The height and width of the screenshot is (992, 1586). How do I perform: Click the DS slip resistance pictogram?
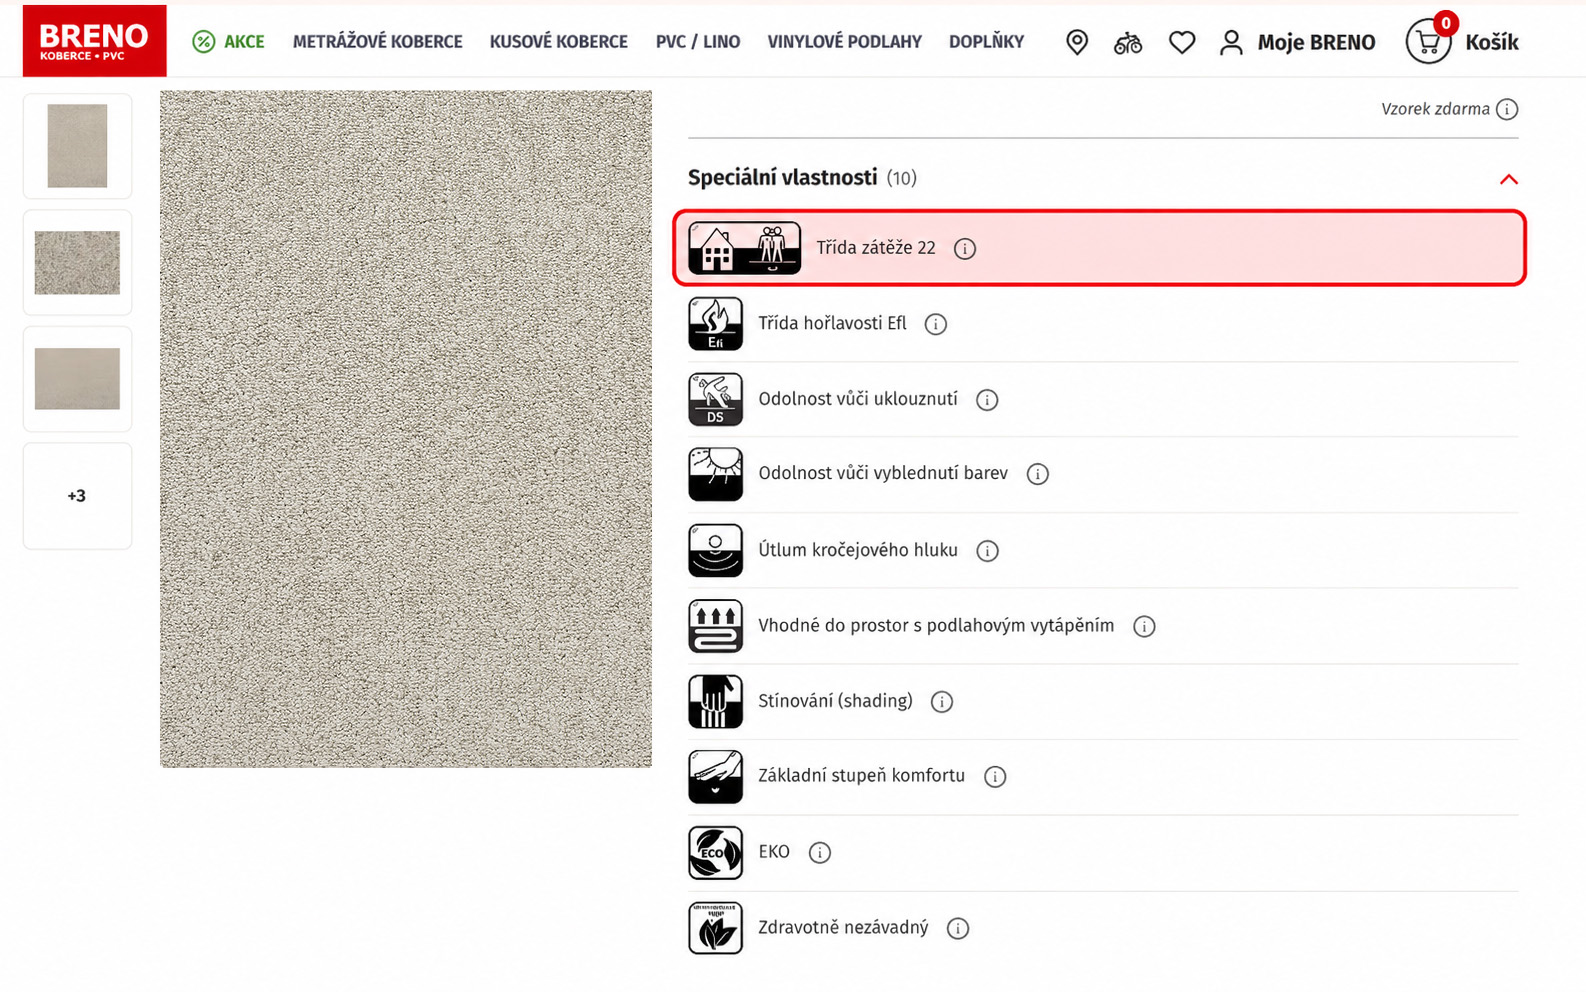(715, 399)
